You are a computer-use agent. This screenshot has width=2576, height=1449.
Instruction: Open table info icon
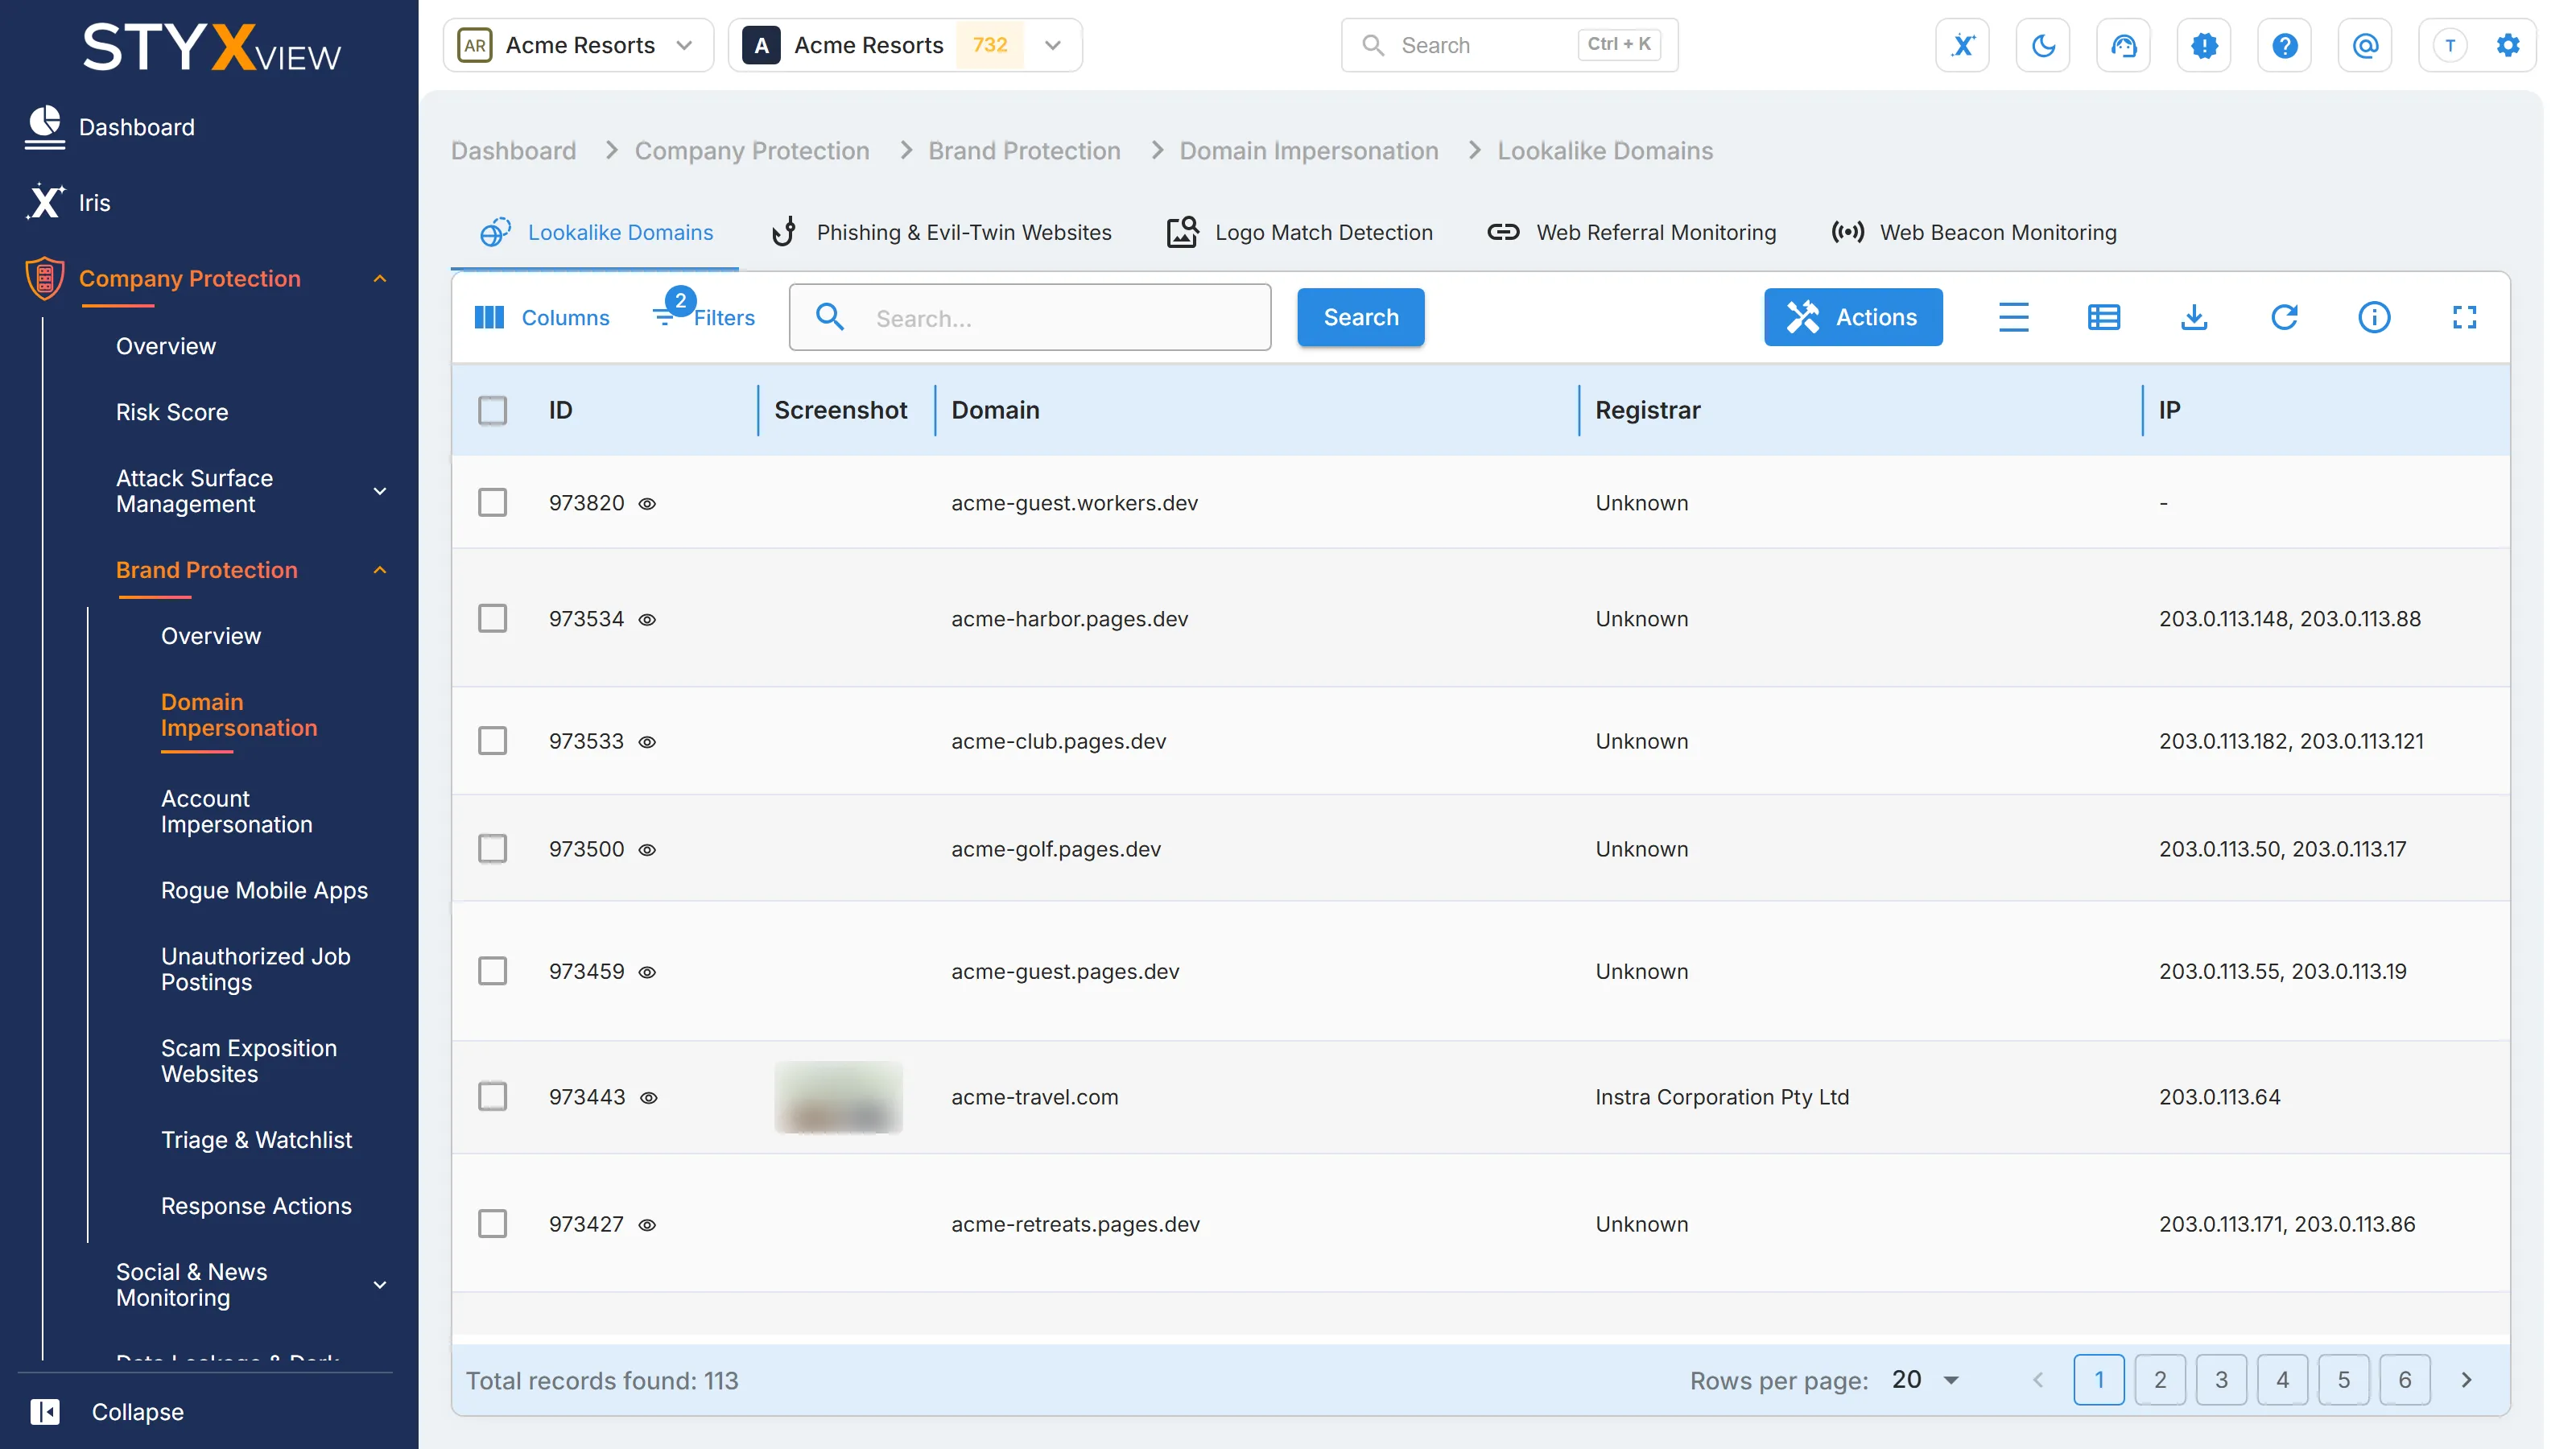(x=2374, y=318)
